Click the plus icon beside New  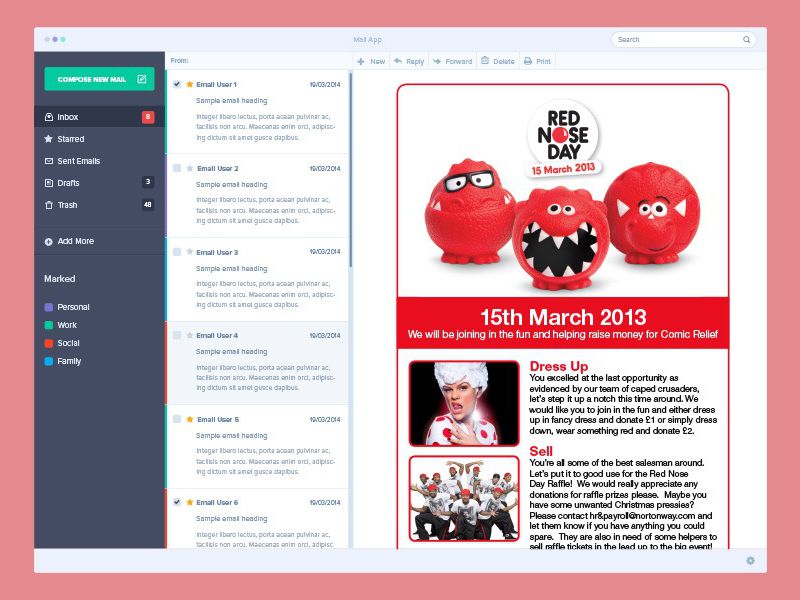pos(361,61)
